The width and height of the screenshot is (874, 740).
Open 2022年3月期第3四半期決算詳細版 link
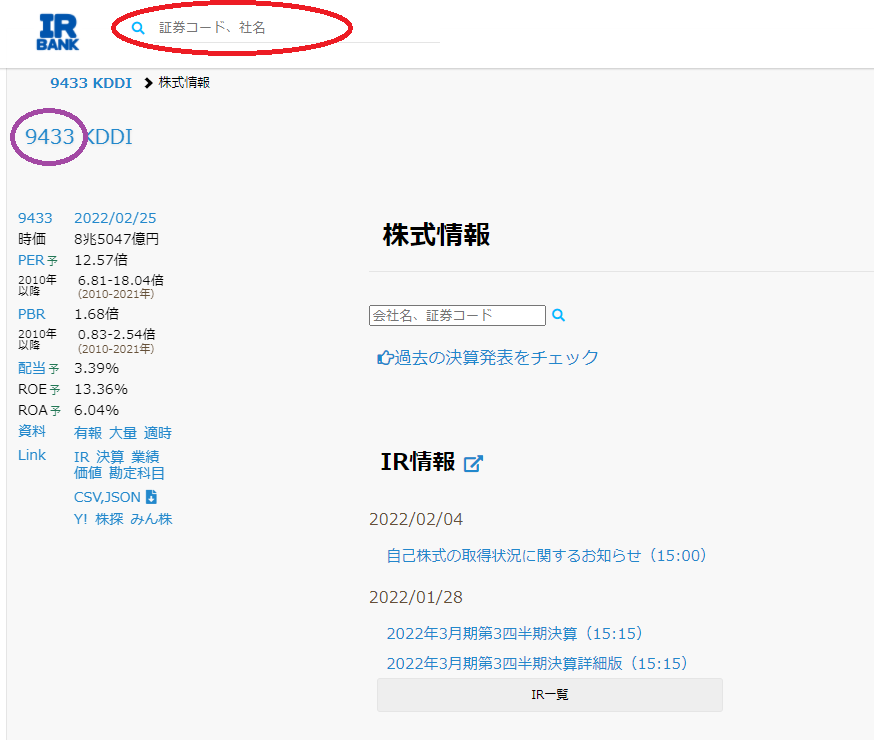[x=537, y=664]
